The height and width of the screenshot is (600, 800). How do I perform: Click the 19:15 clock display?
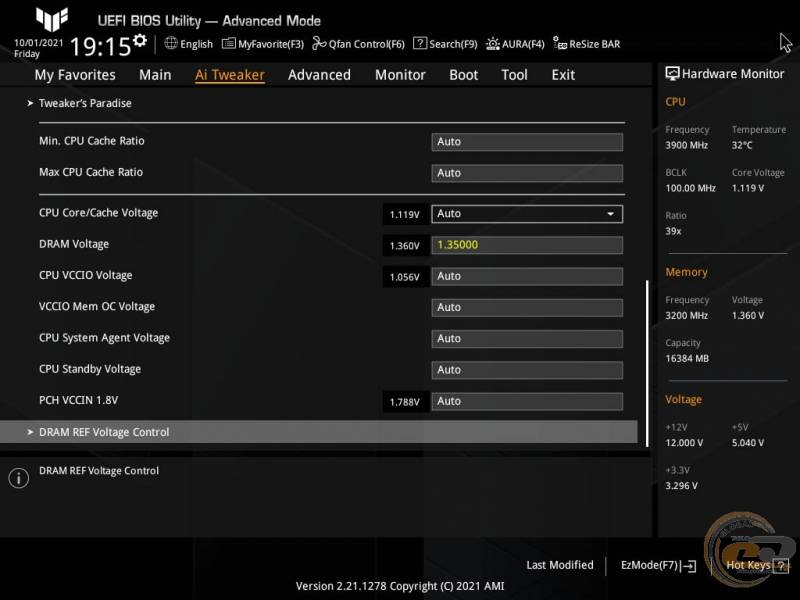click(x=100, y=47)
